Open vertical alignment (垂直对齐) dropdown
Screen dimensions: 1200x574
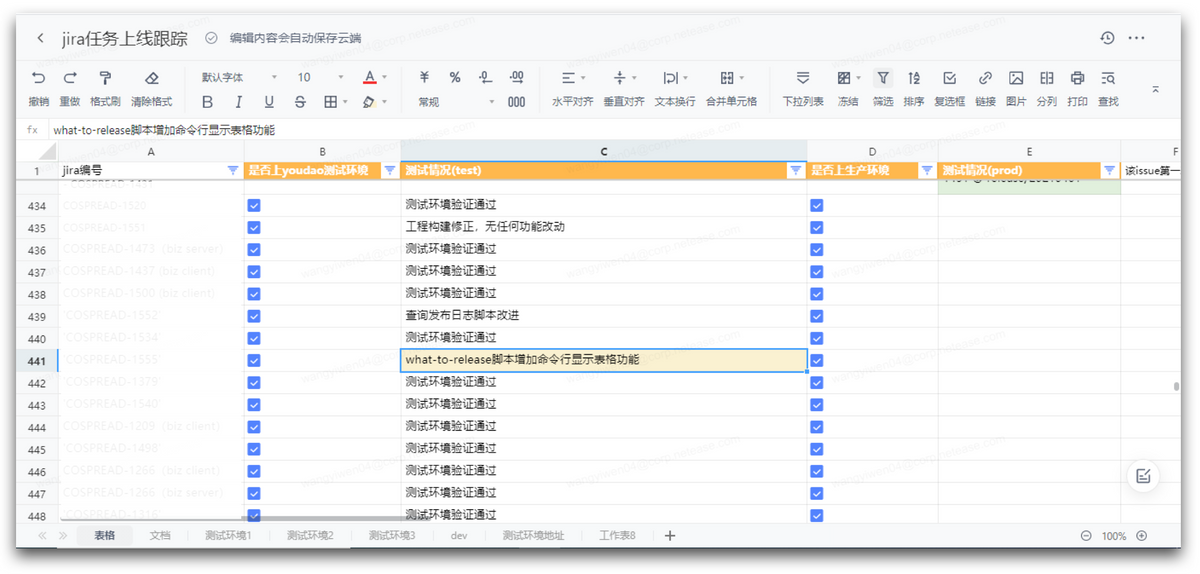click(624, 78)
